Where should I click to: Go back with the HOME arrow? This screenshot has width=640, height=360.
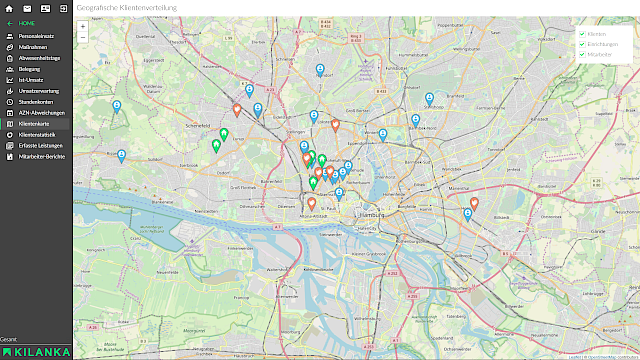(x=10, y=24)
